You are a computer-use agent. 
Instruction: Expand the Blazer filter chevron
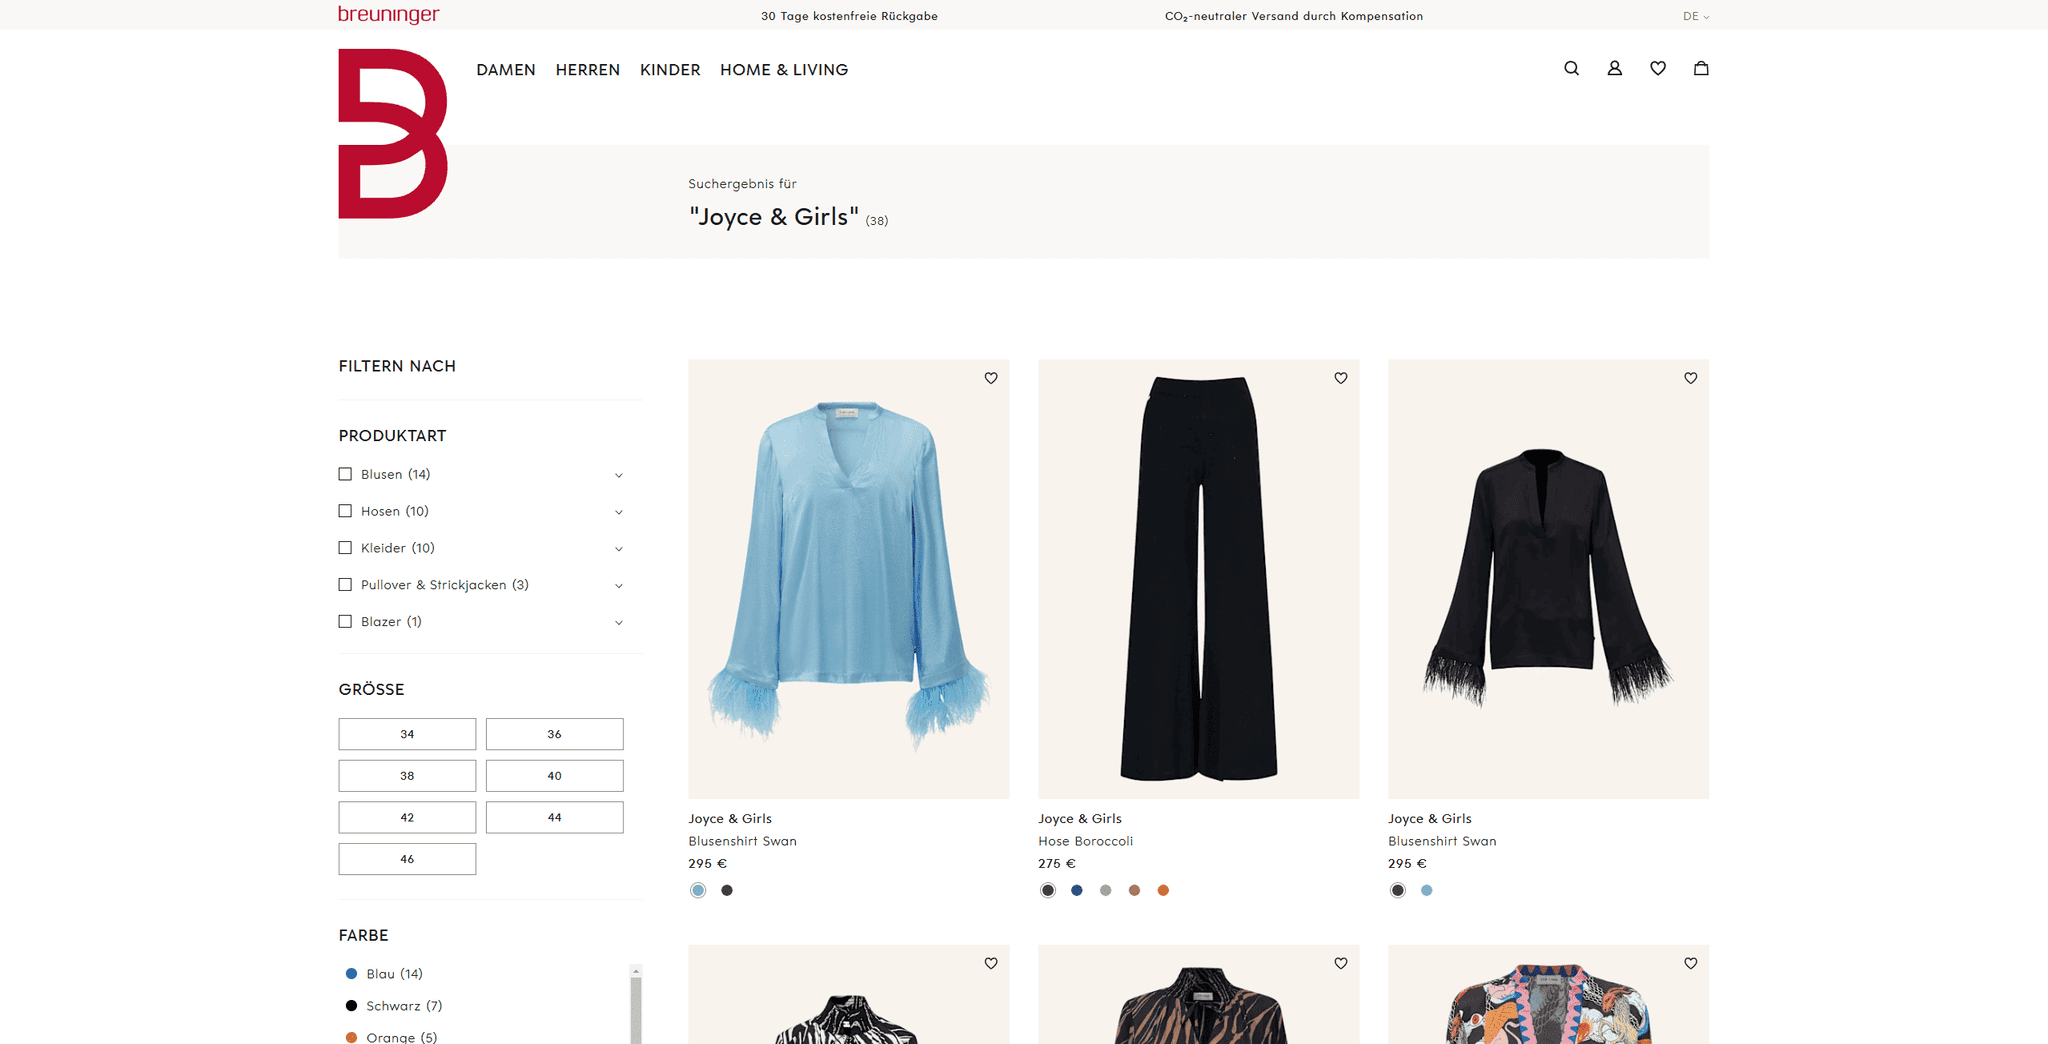pyautogui.click(x=618, y=623)
